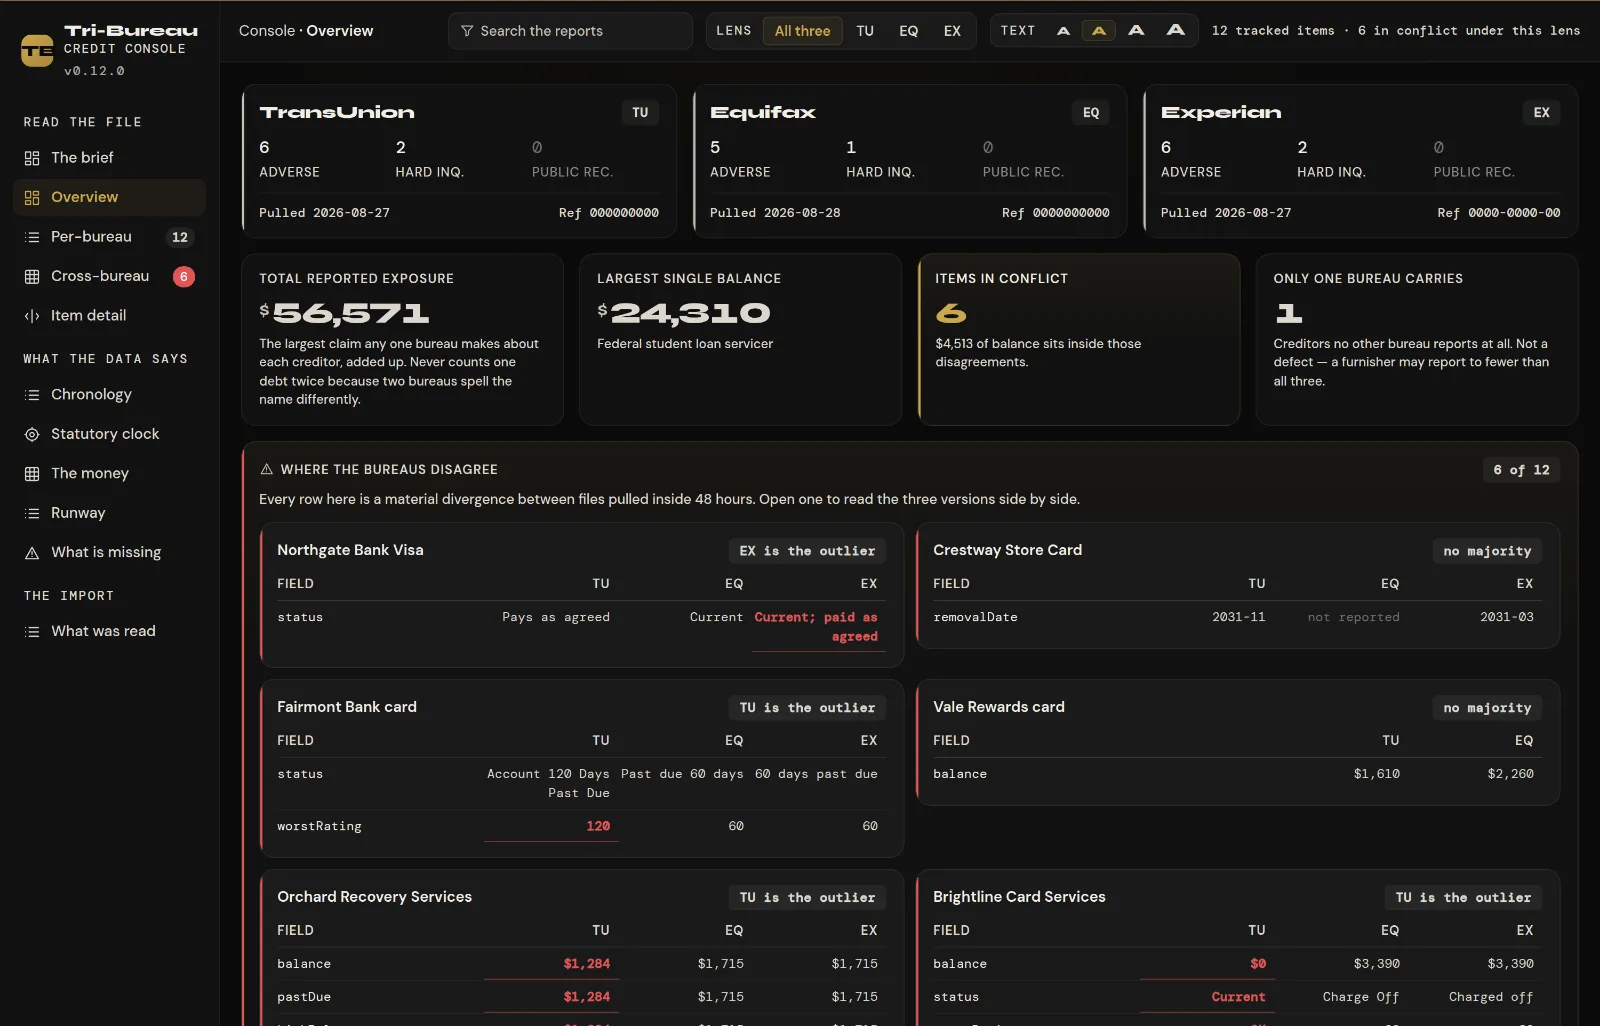Open the Item detail page

109,315
